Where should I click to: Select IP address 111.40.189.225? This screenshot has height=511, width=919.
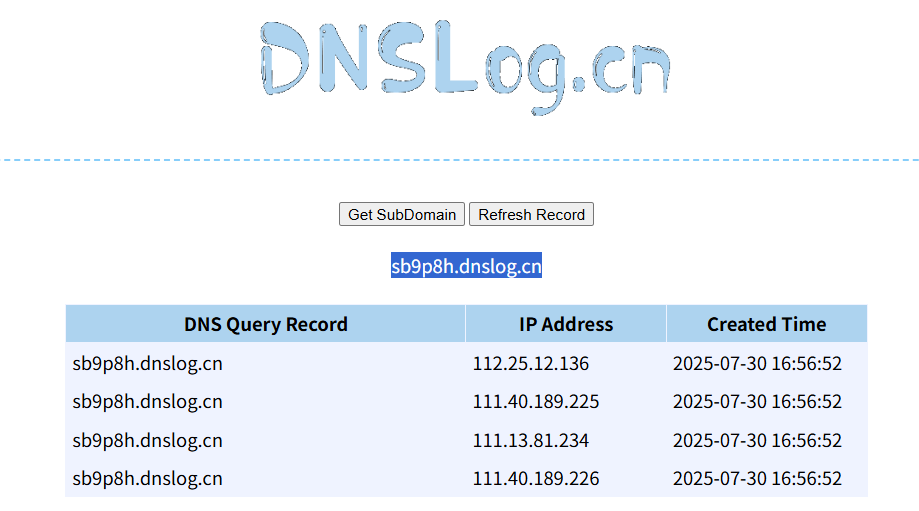536,401
